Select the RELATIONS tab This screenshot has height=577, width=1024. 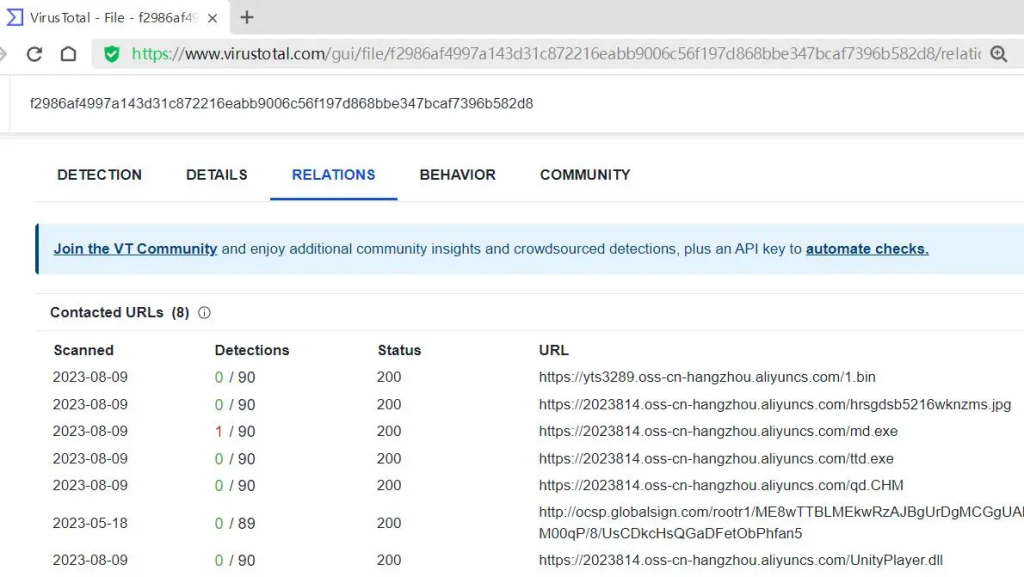[333, 175]
